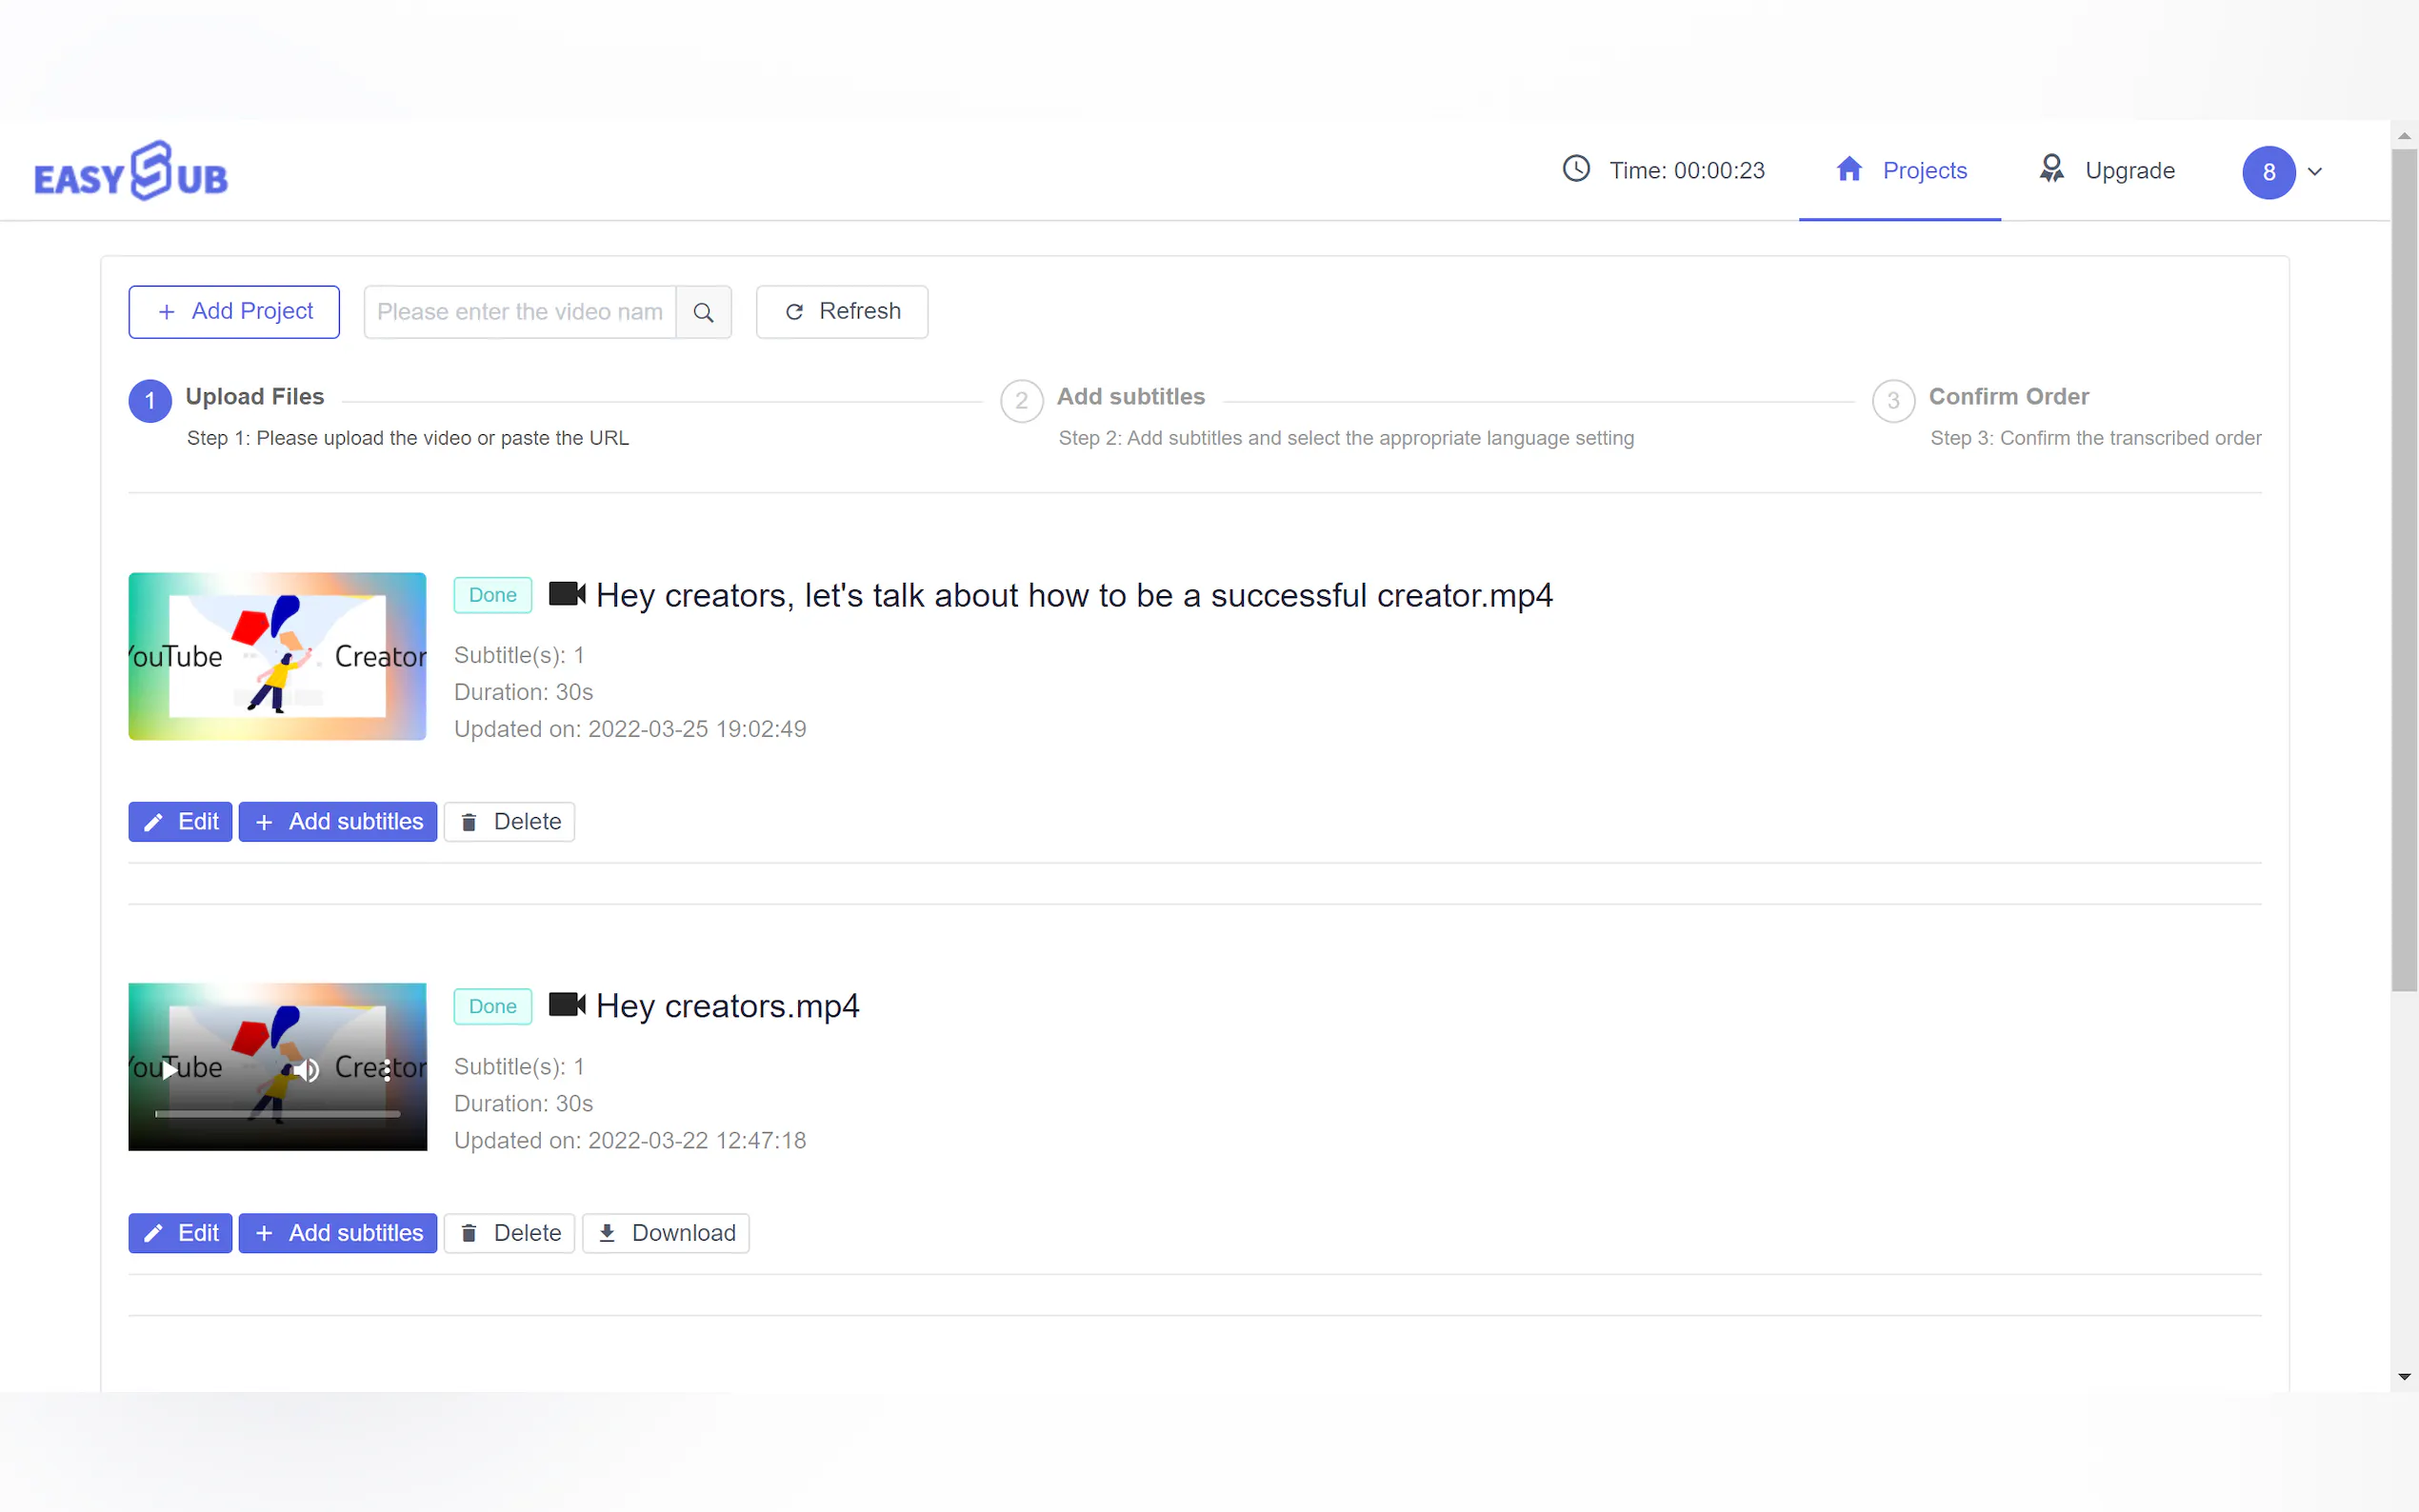Add subtitles to the first project
2419x1512 pixels.
tap(337, 822)
